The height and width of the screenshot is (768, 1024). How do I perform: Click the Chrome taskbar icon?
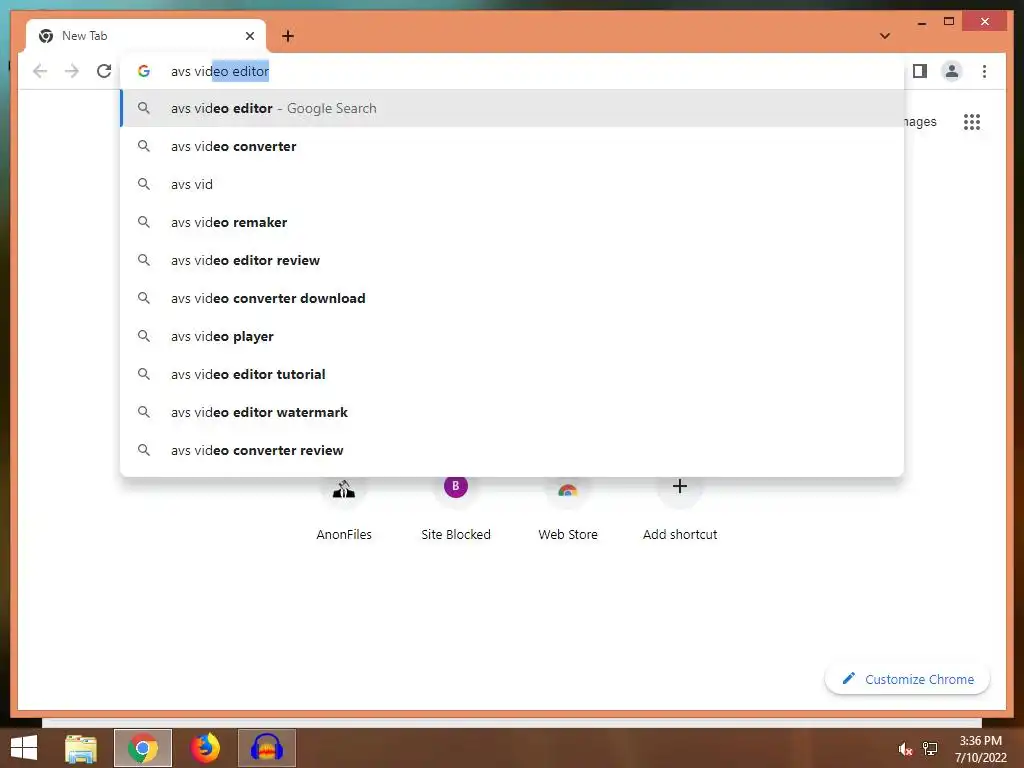(x=142, y=748)
